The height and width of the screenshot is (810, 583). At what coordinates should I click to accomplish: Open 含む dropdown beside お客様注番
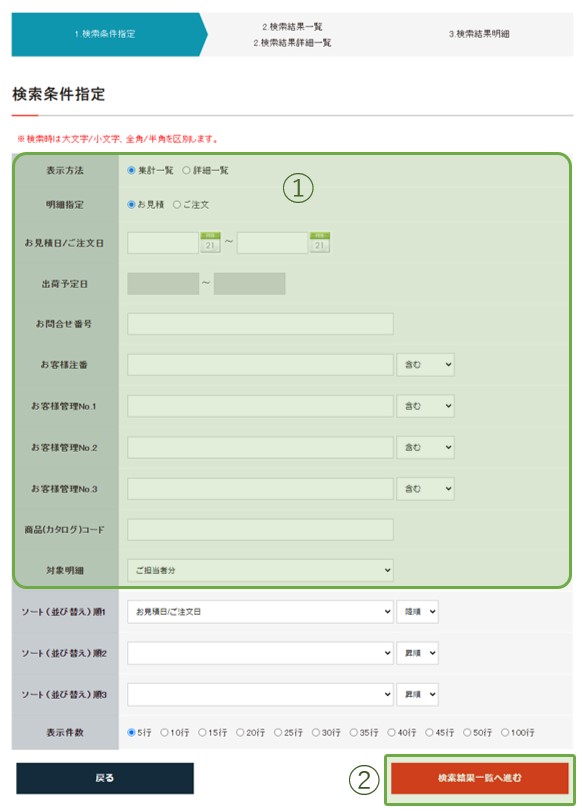(426, 365)
